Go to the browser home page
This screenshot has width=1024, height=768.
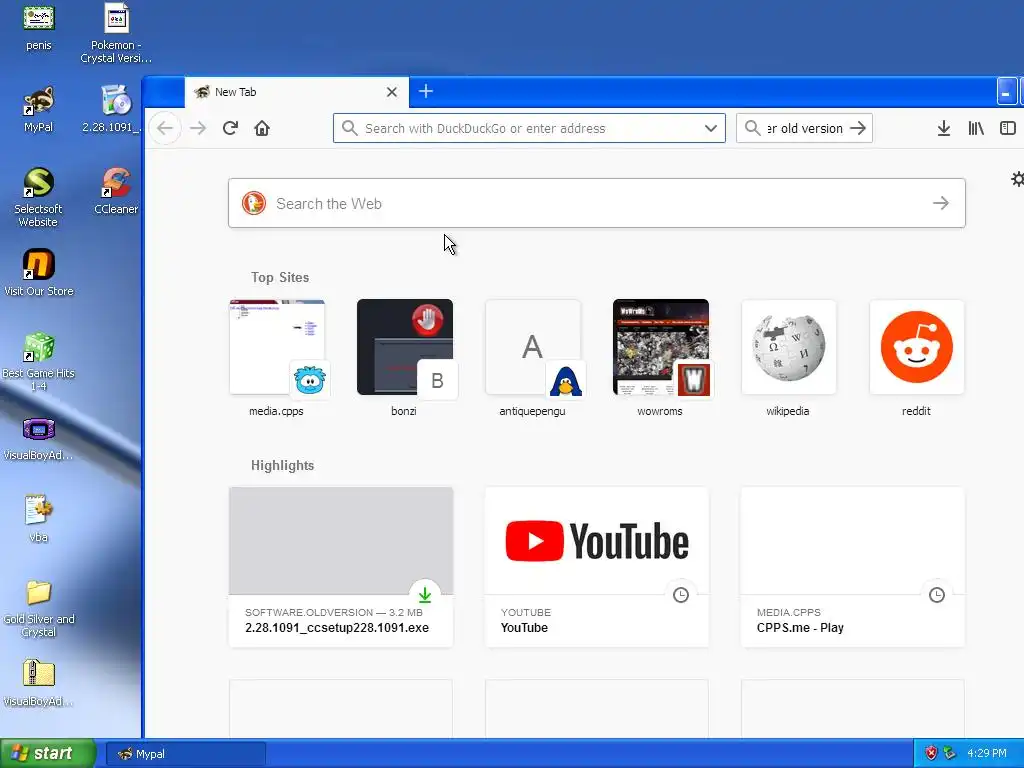pyautogui.click(x=262, y=128)
